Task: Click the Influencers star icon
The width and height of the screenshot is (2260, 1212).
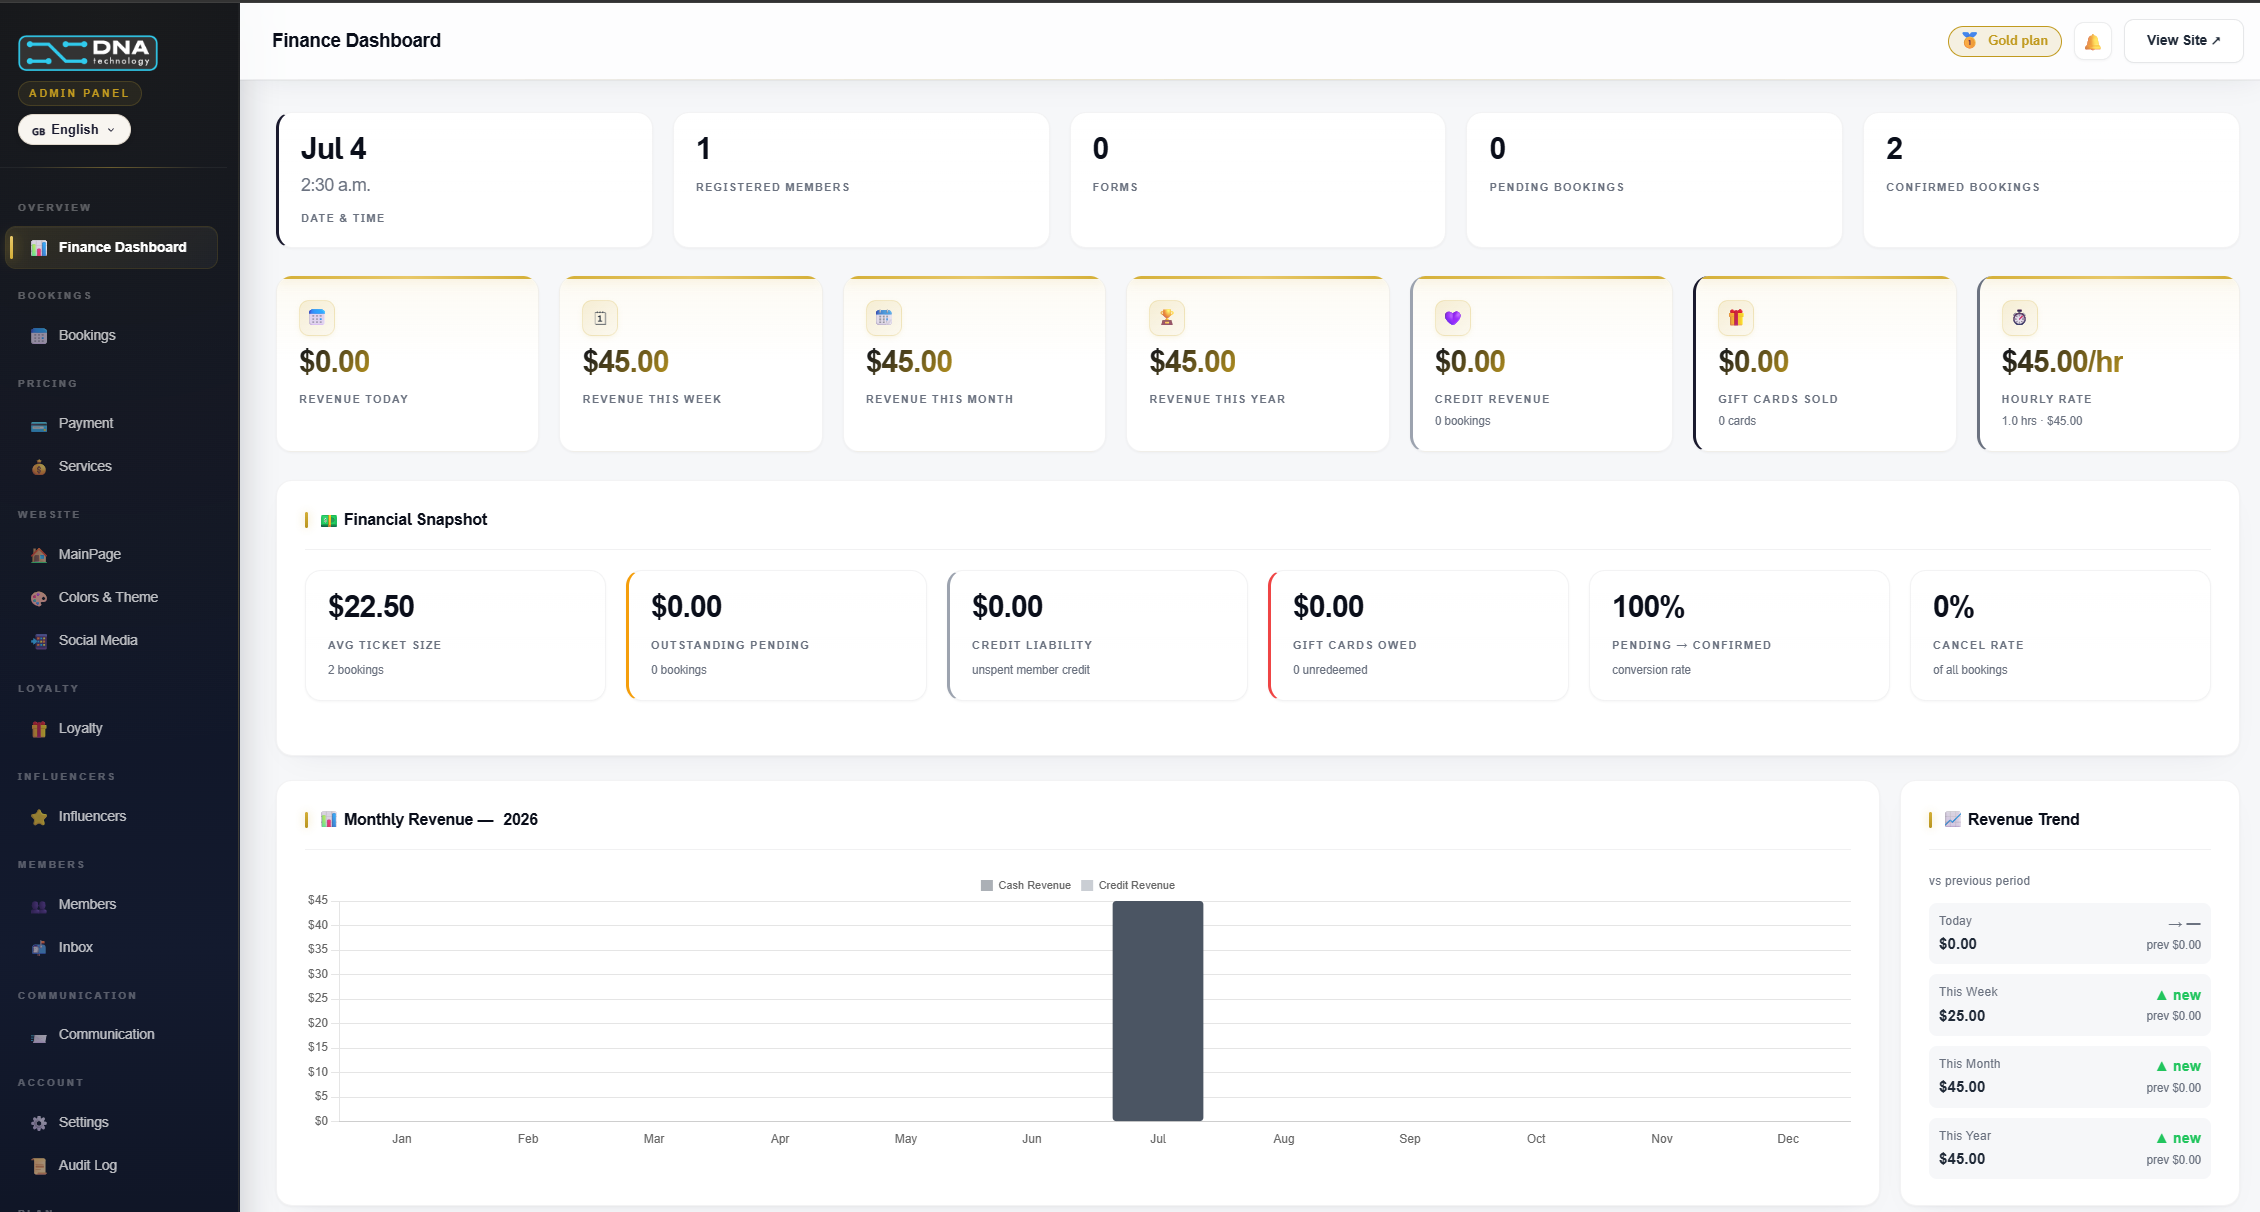Action: [x=39, y=817]
